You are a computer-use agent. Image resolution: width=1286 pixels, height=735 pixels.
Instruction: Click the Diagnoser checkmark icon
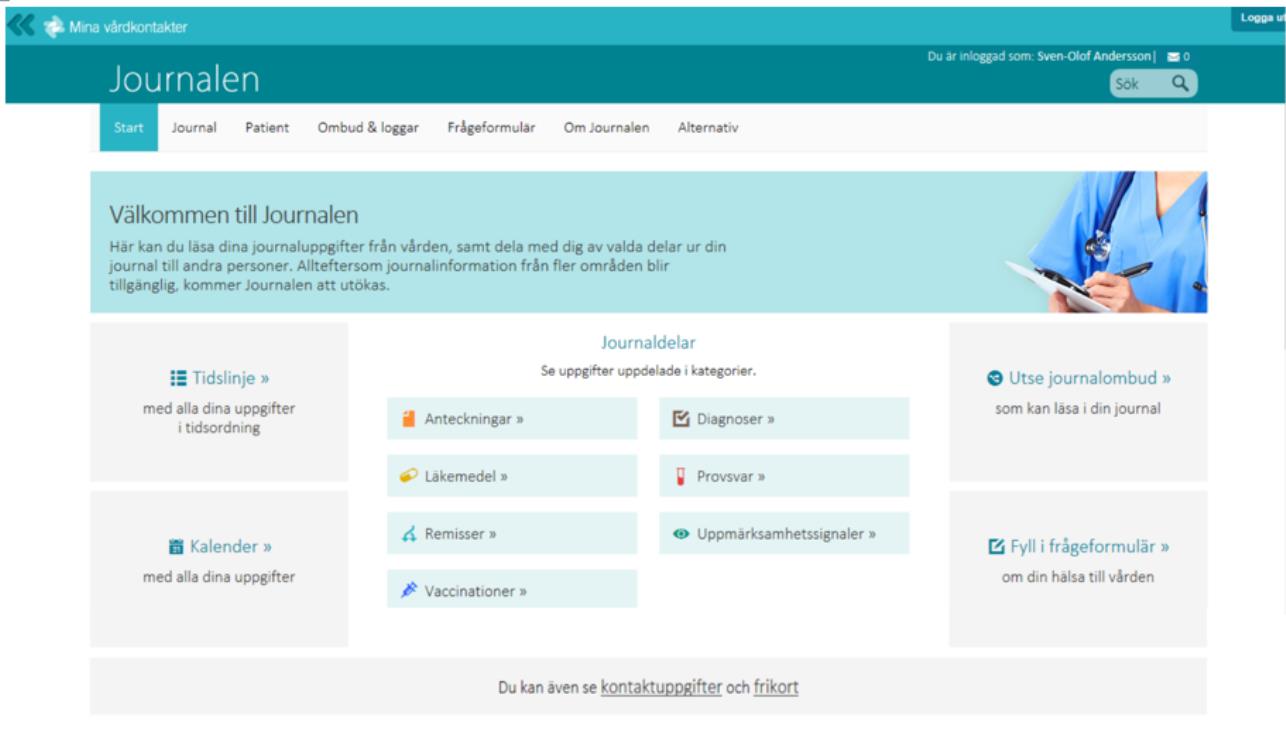[681, 419]
